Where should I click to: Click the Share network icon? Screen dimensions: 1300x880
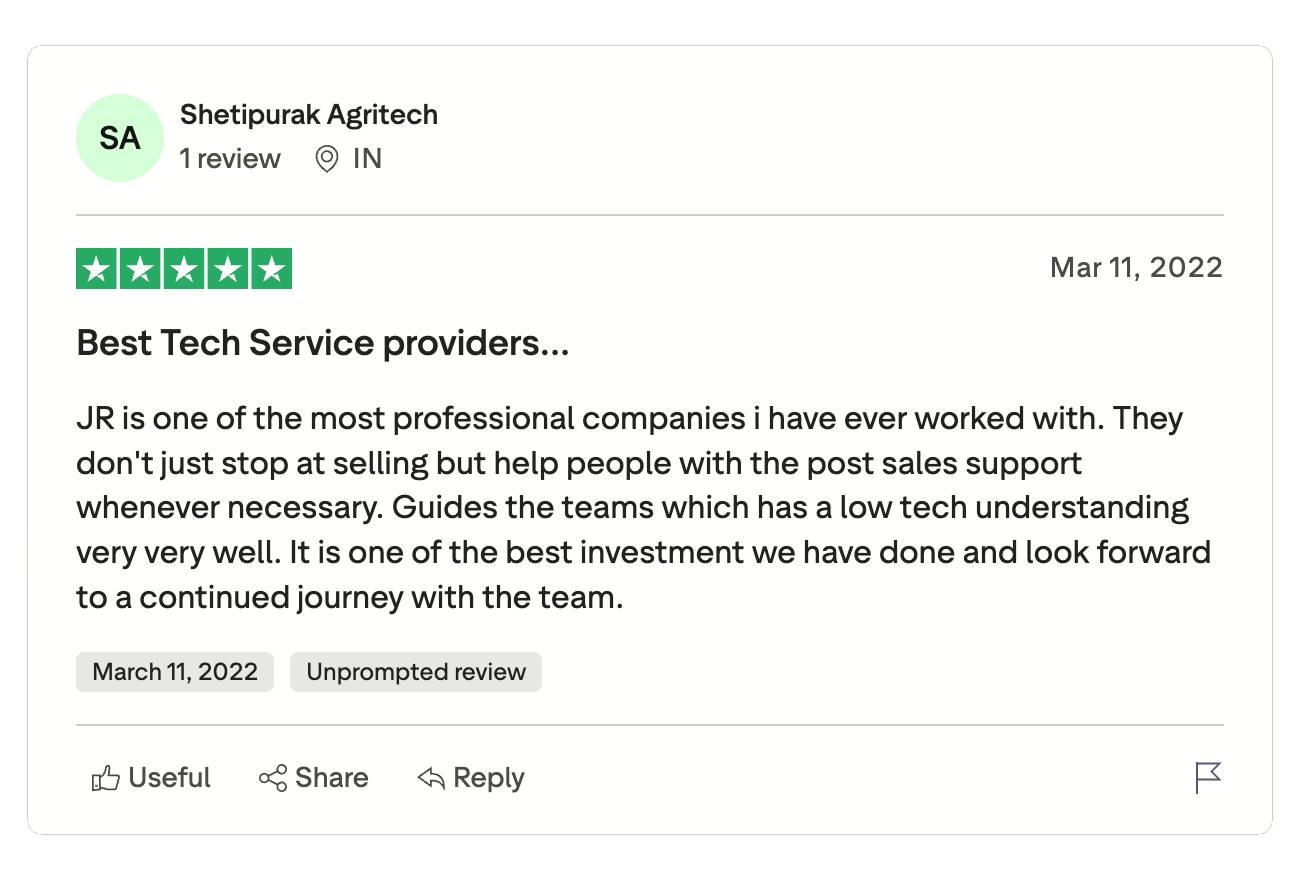click(x=272, y=778)
